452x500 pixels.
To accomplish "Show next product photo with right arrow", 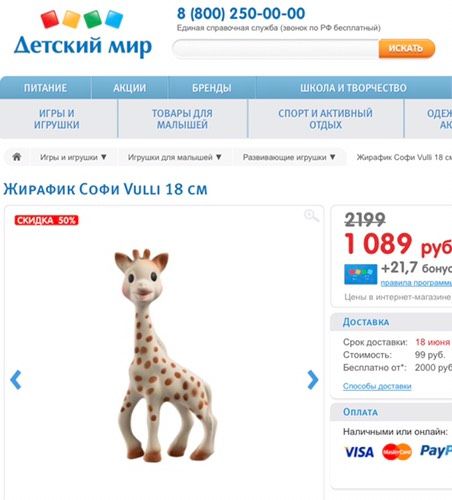I will pos(313,380).
